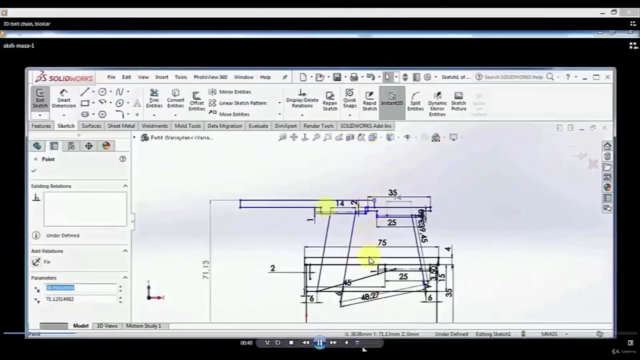Collapse the Add Relations section

tap(125, 251)
